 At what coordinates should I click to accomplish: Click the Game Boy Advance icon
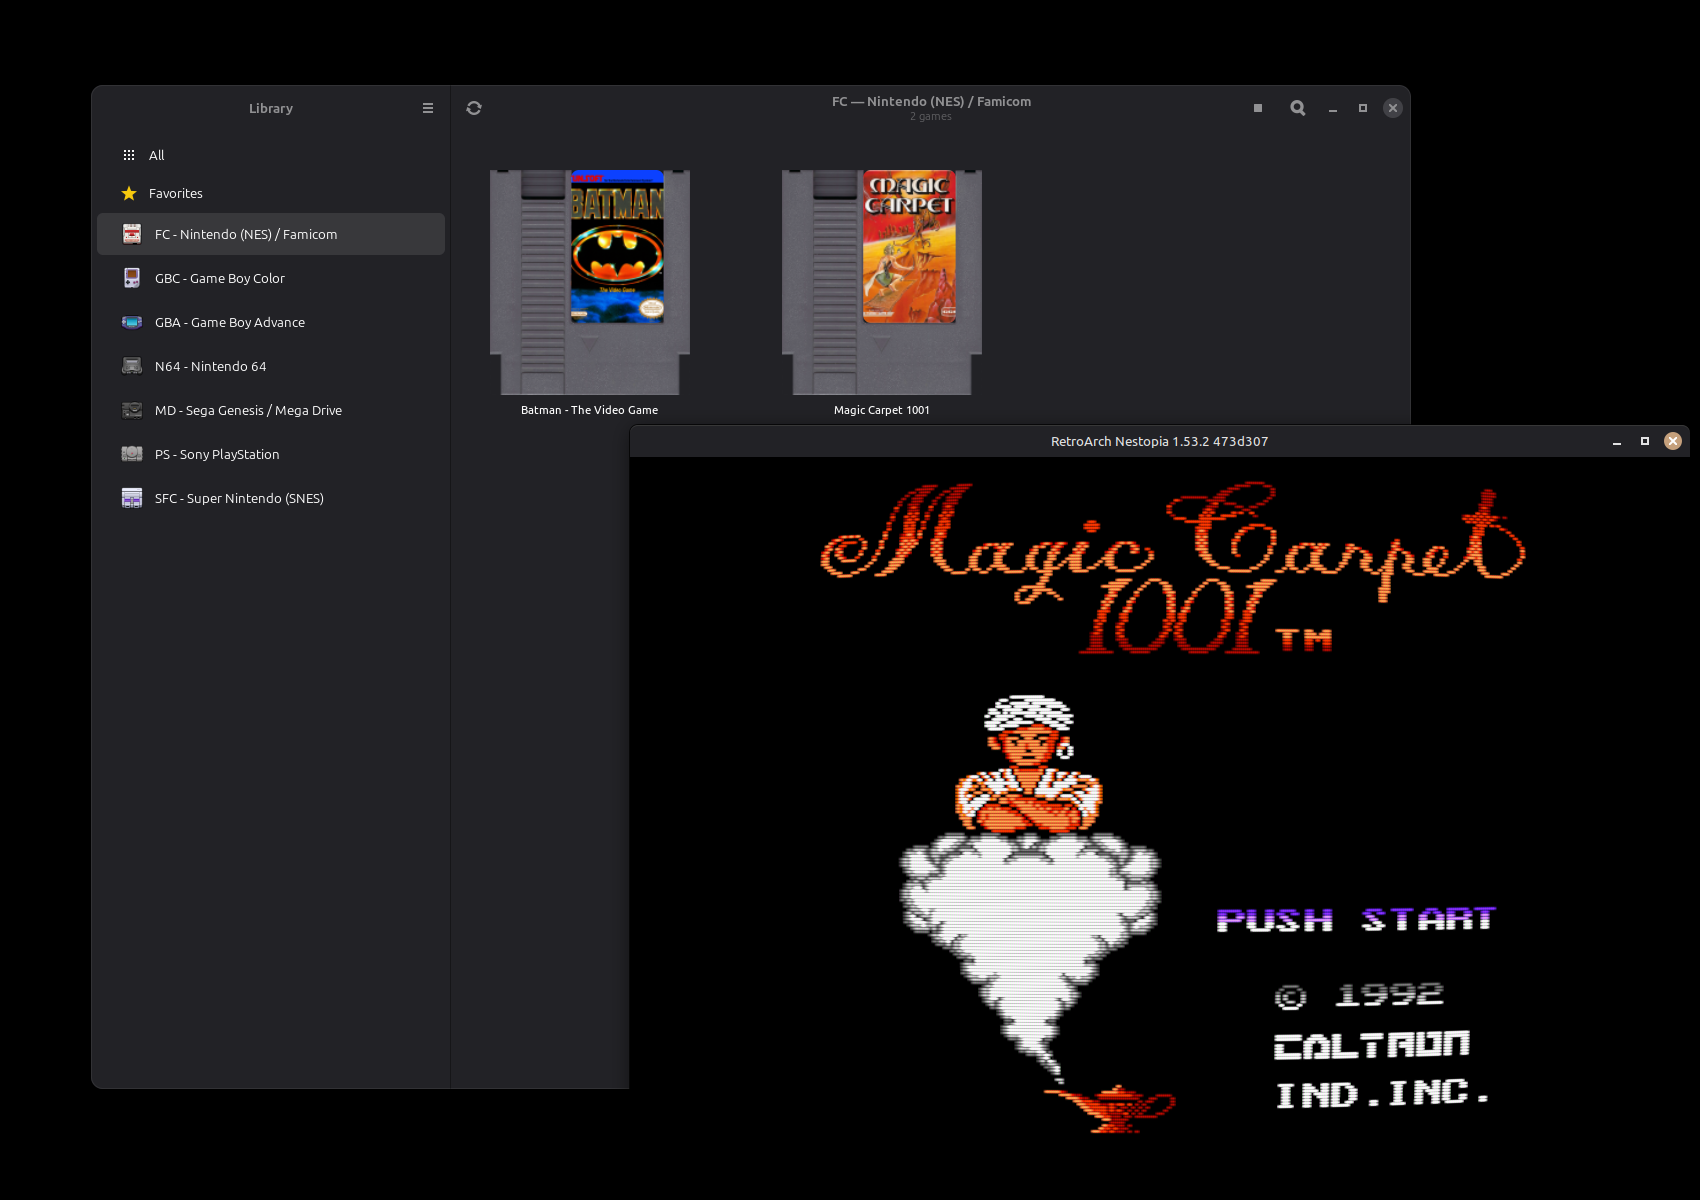132,322
